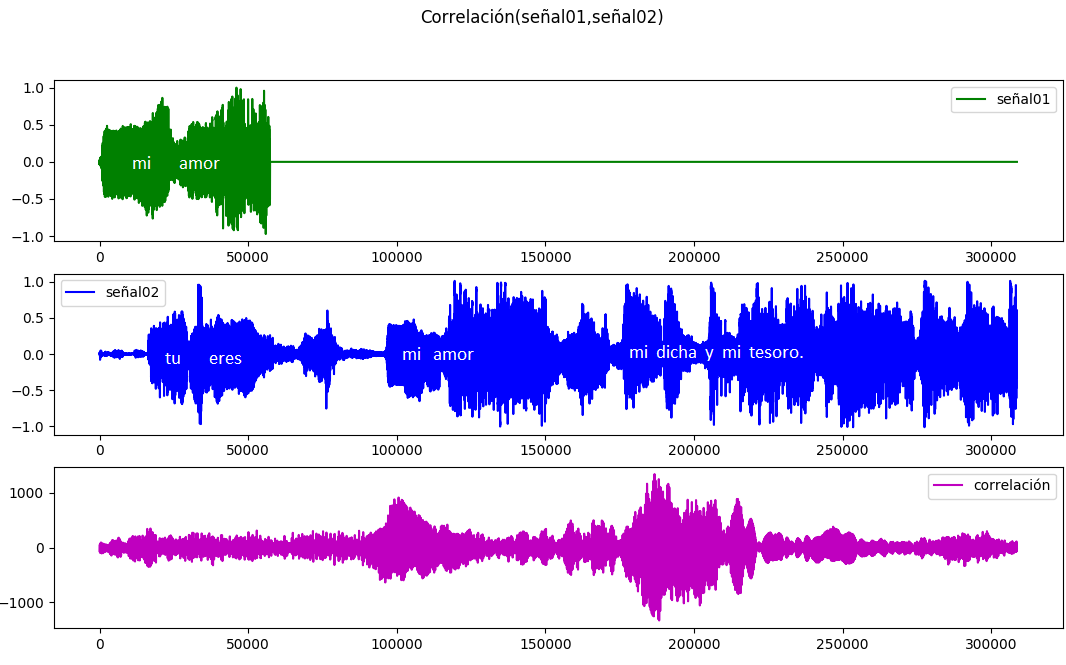This screenshot has width=1066, height=665.
Task: Click the "tu" annotation in the señal02 plot
Action: click(173, 358)
